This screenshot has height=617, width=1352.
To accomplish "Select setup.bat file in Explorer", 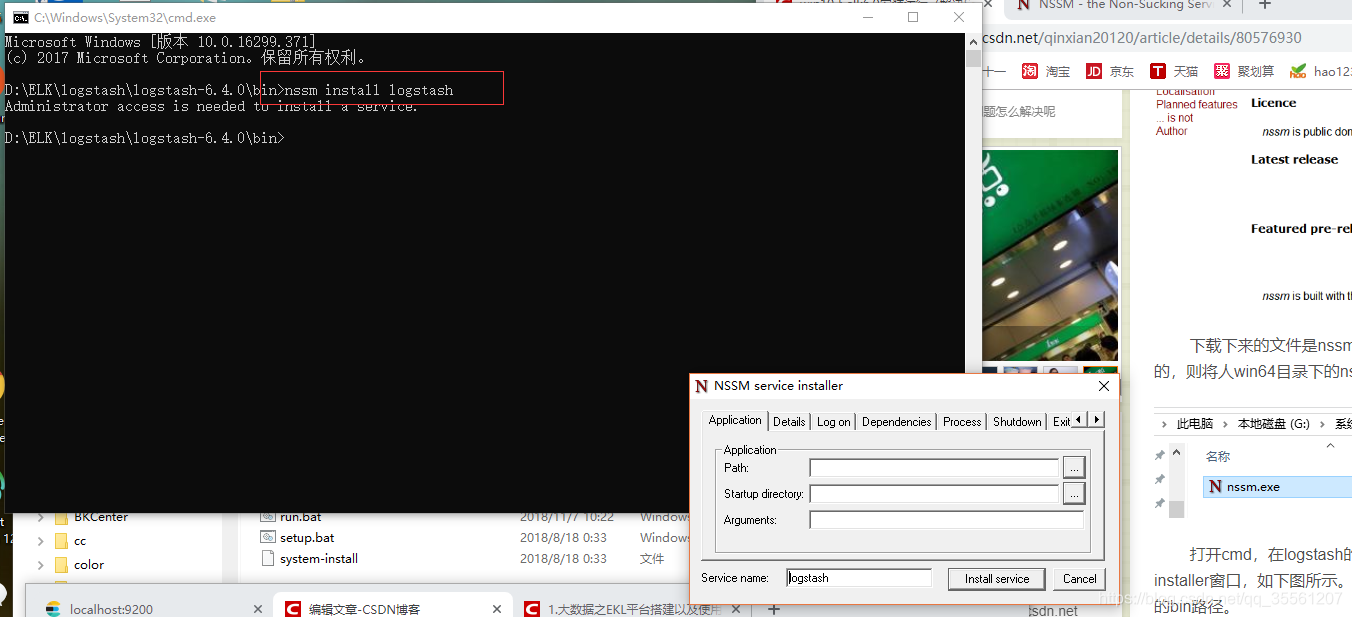I will (307, 538).
